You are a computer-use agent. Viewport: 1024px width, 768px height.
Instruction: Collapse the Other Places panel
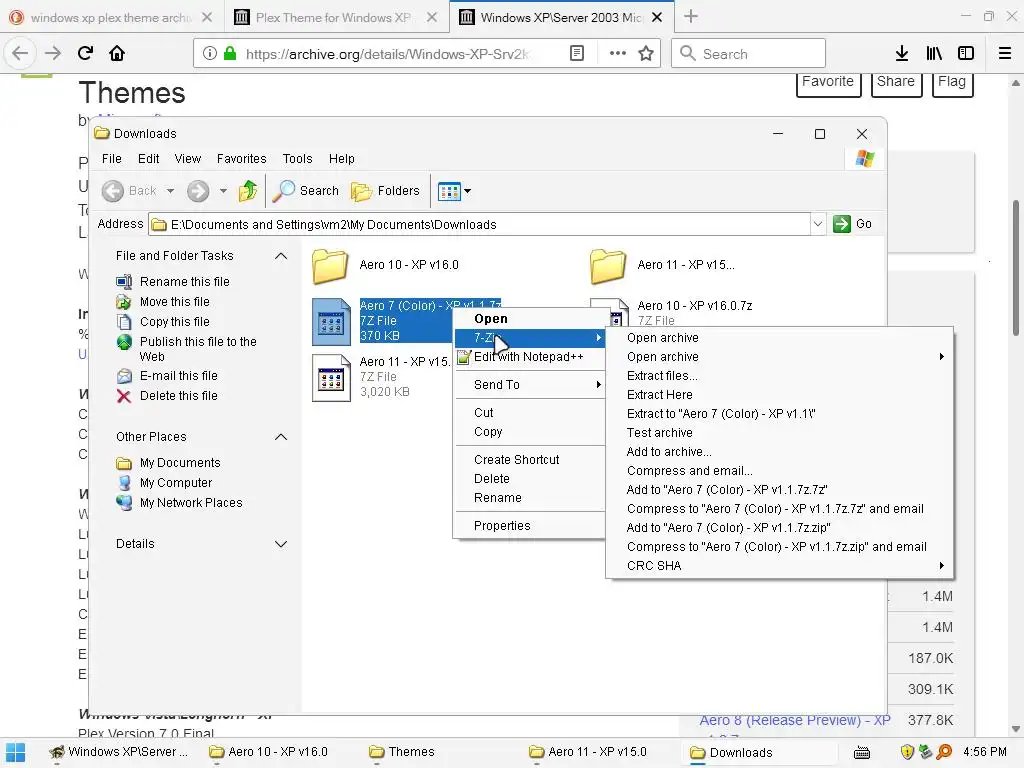click(x=281, y=437)
